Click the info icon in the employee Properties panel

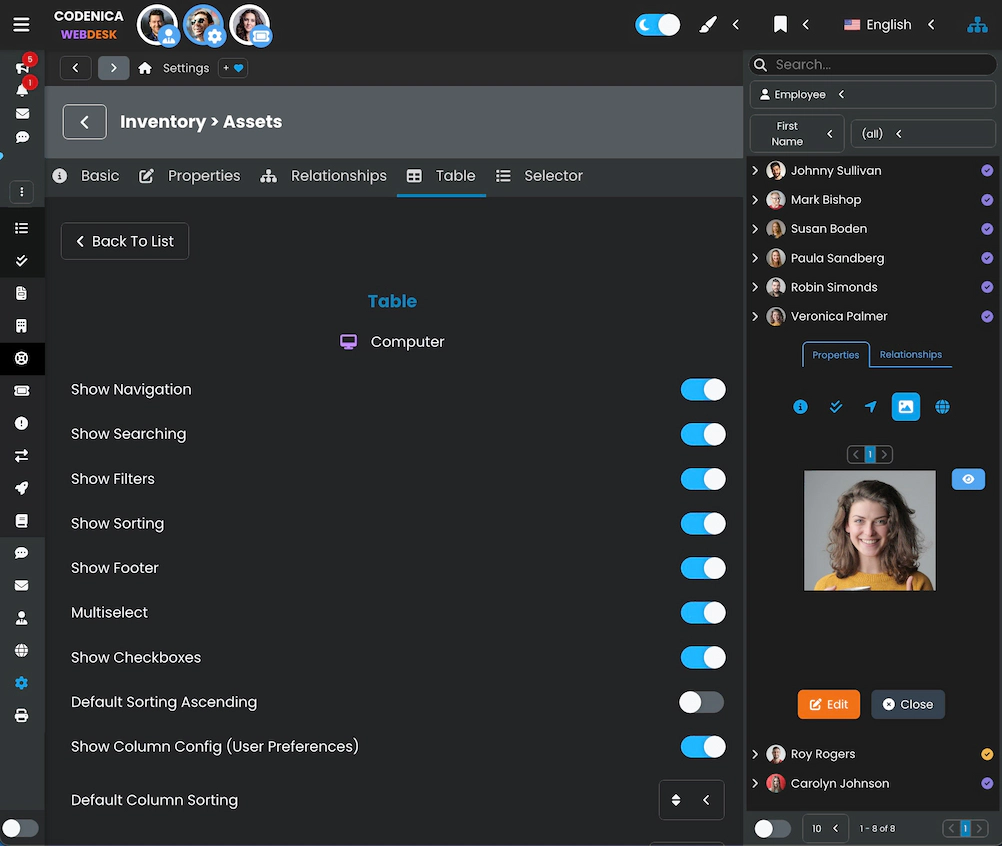pos(798,407)
